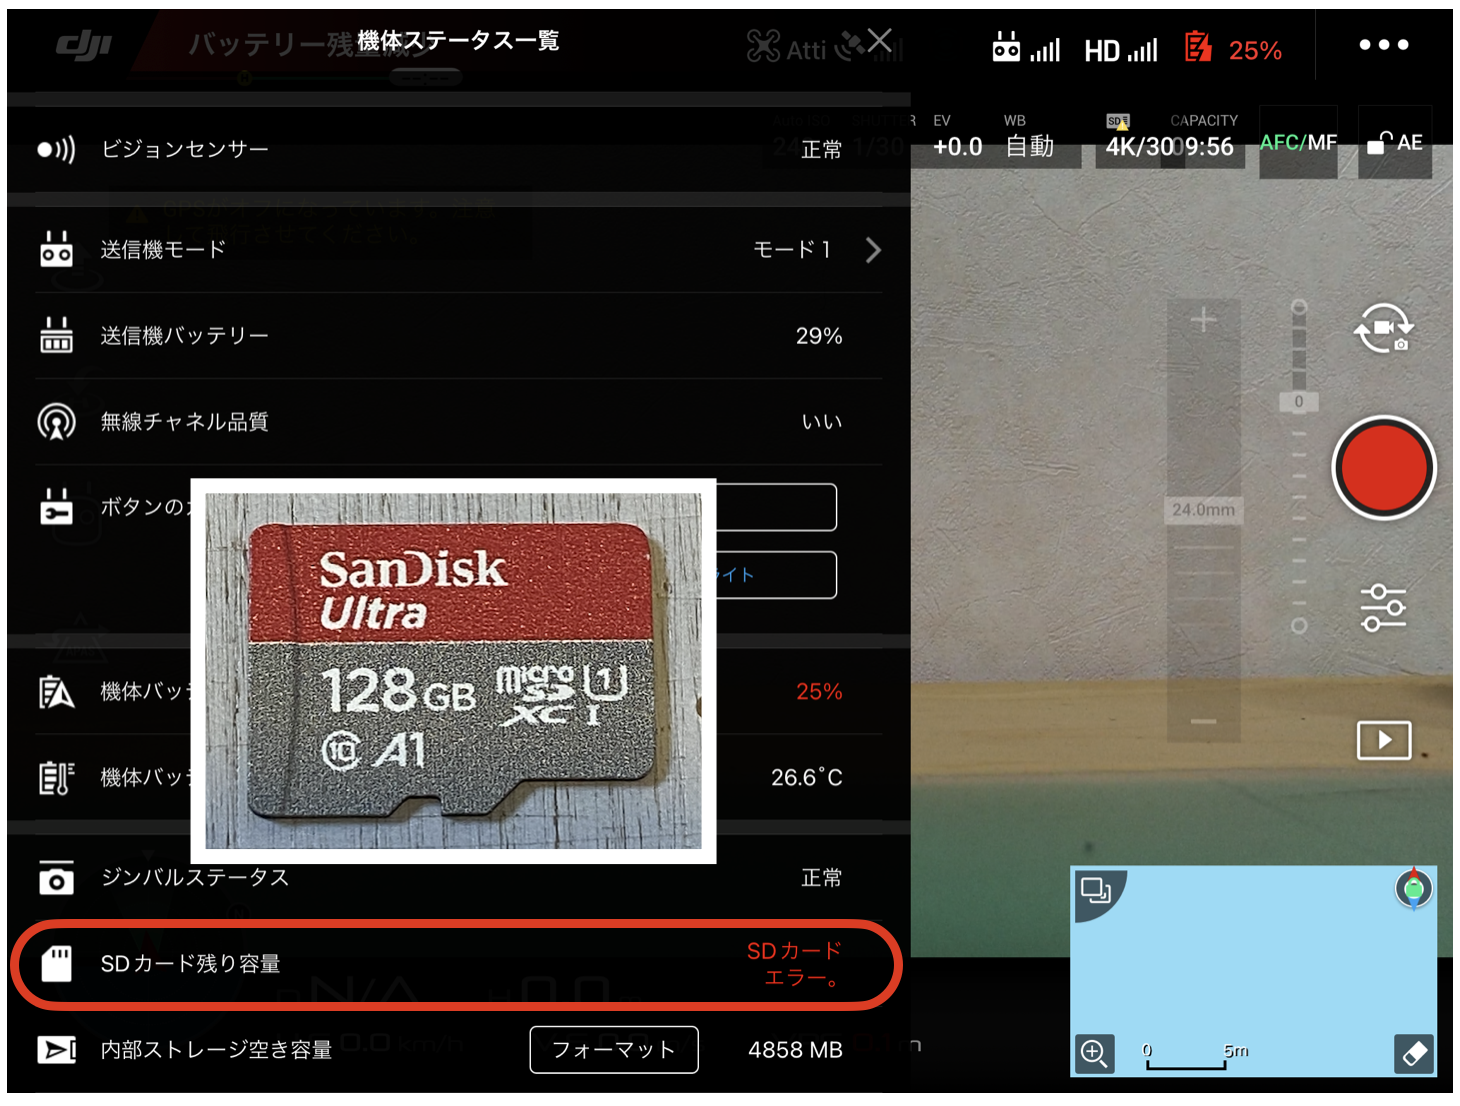Swap the map and camera view

coord(1096,889)
